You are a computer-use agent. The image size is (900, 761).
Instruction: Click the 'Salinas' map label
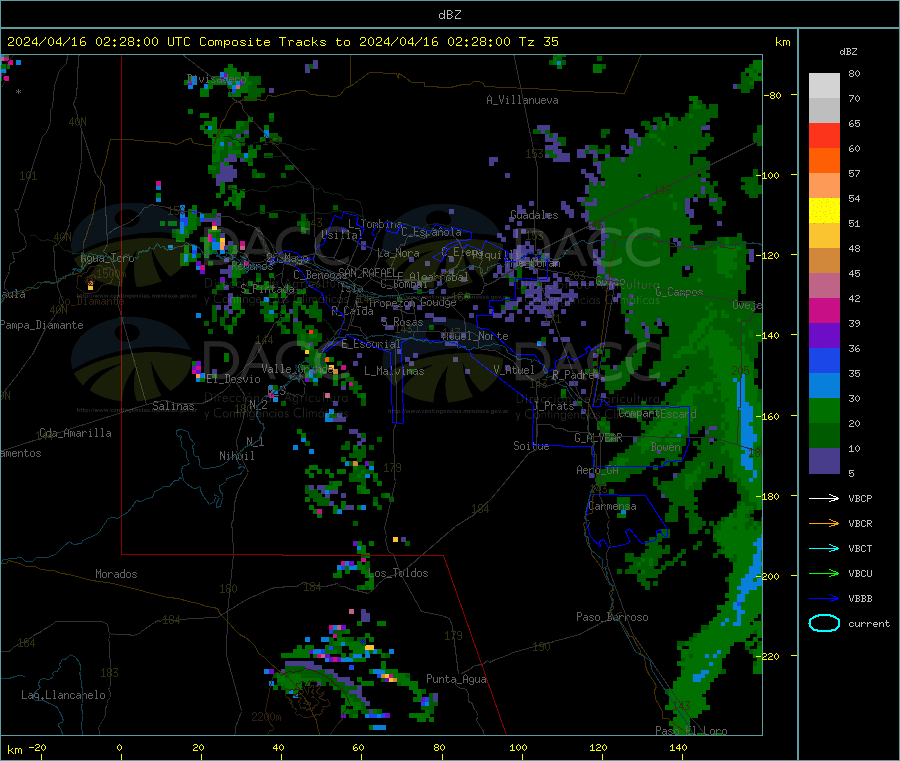point(173,406)
